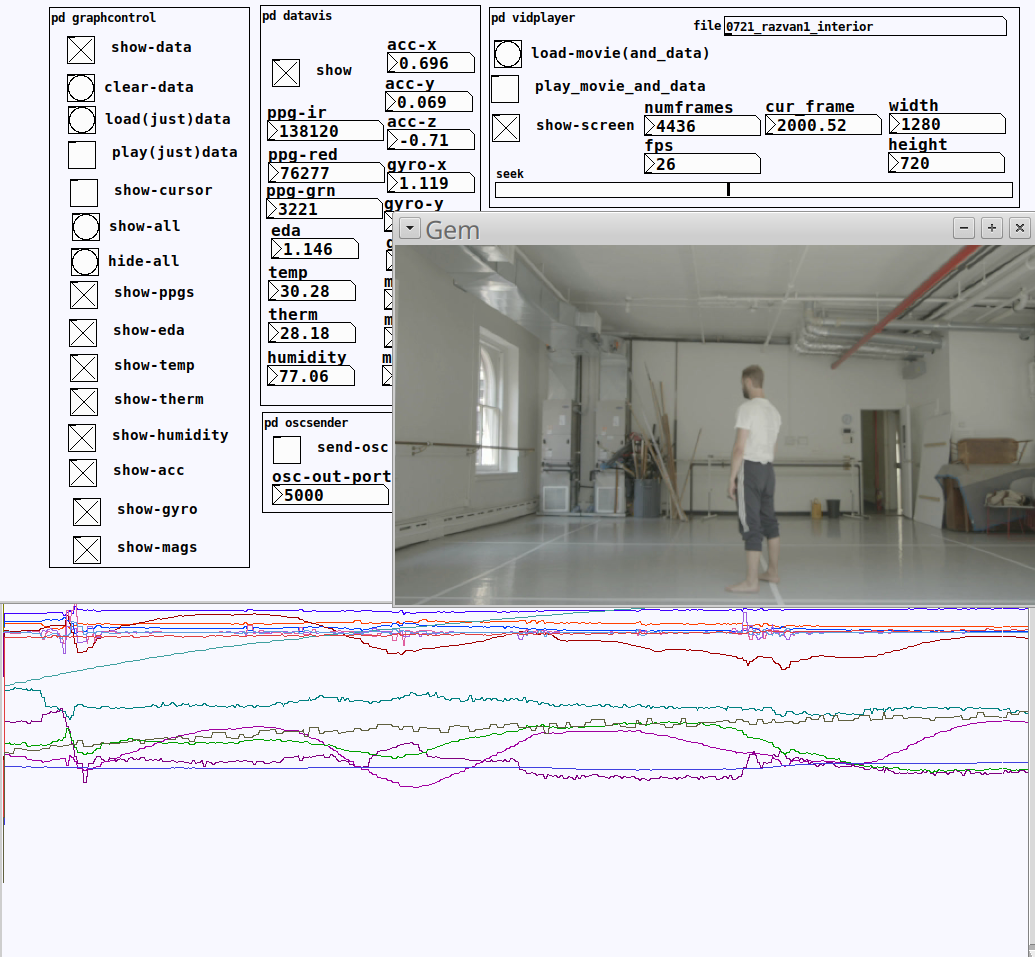Maximize the Gem video window
The height and width of the screenshot is (957, 1035).
pyautogui.click(x=991, y=228)
